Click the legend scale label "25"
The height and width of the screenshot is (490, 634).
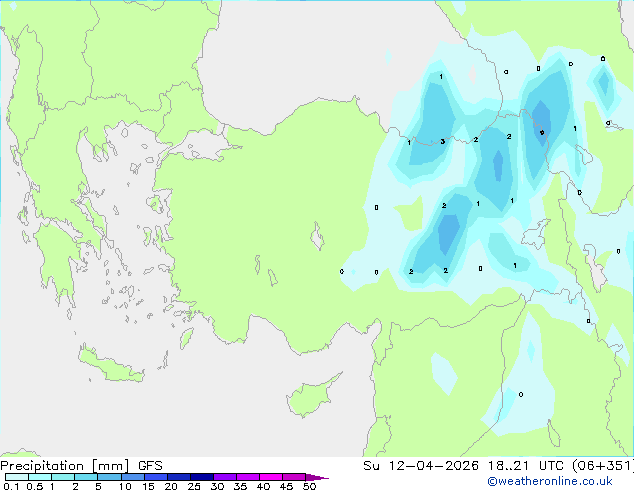[194, 486]
